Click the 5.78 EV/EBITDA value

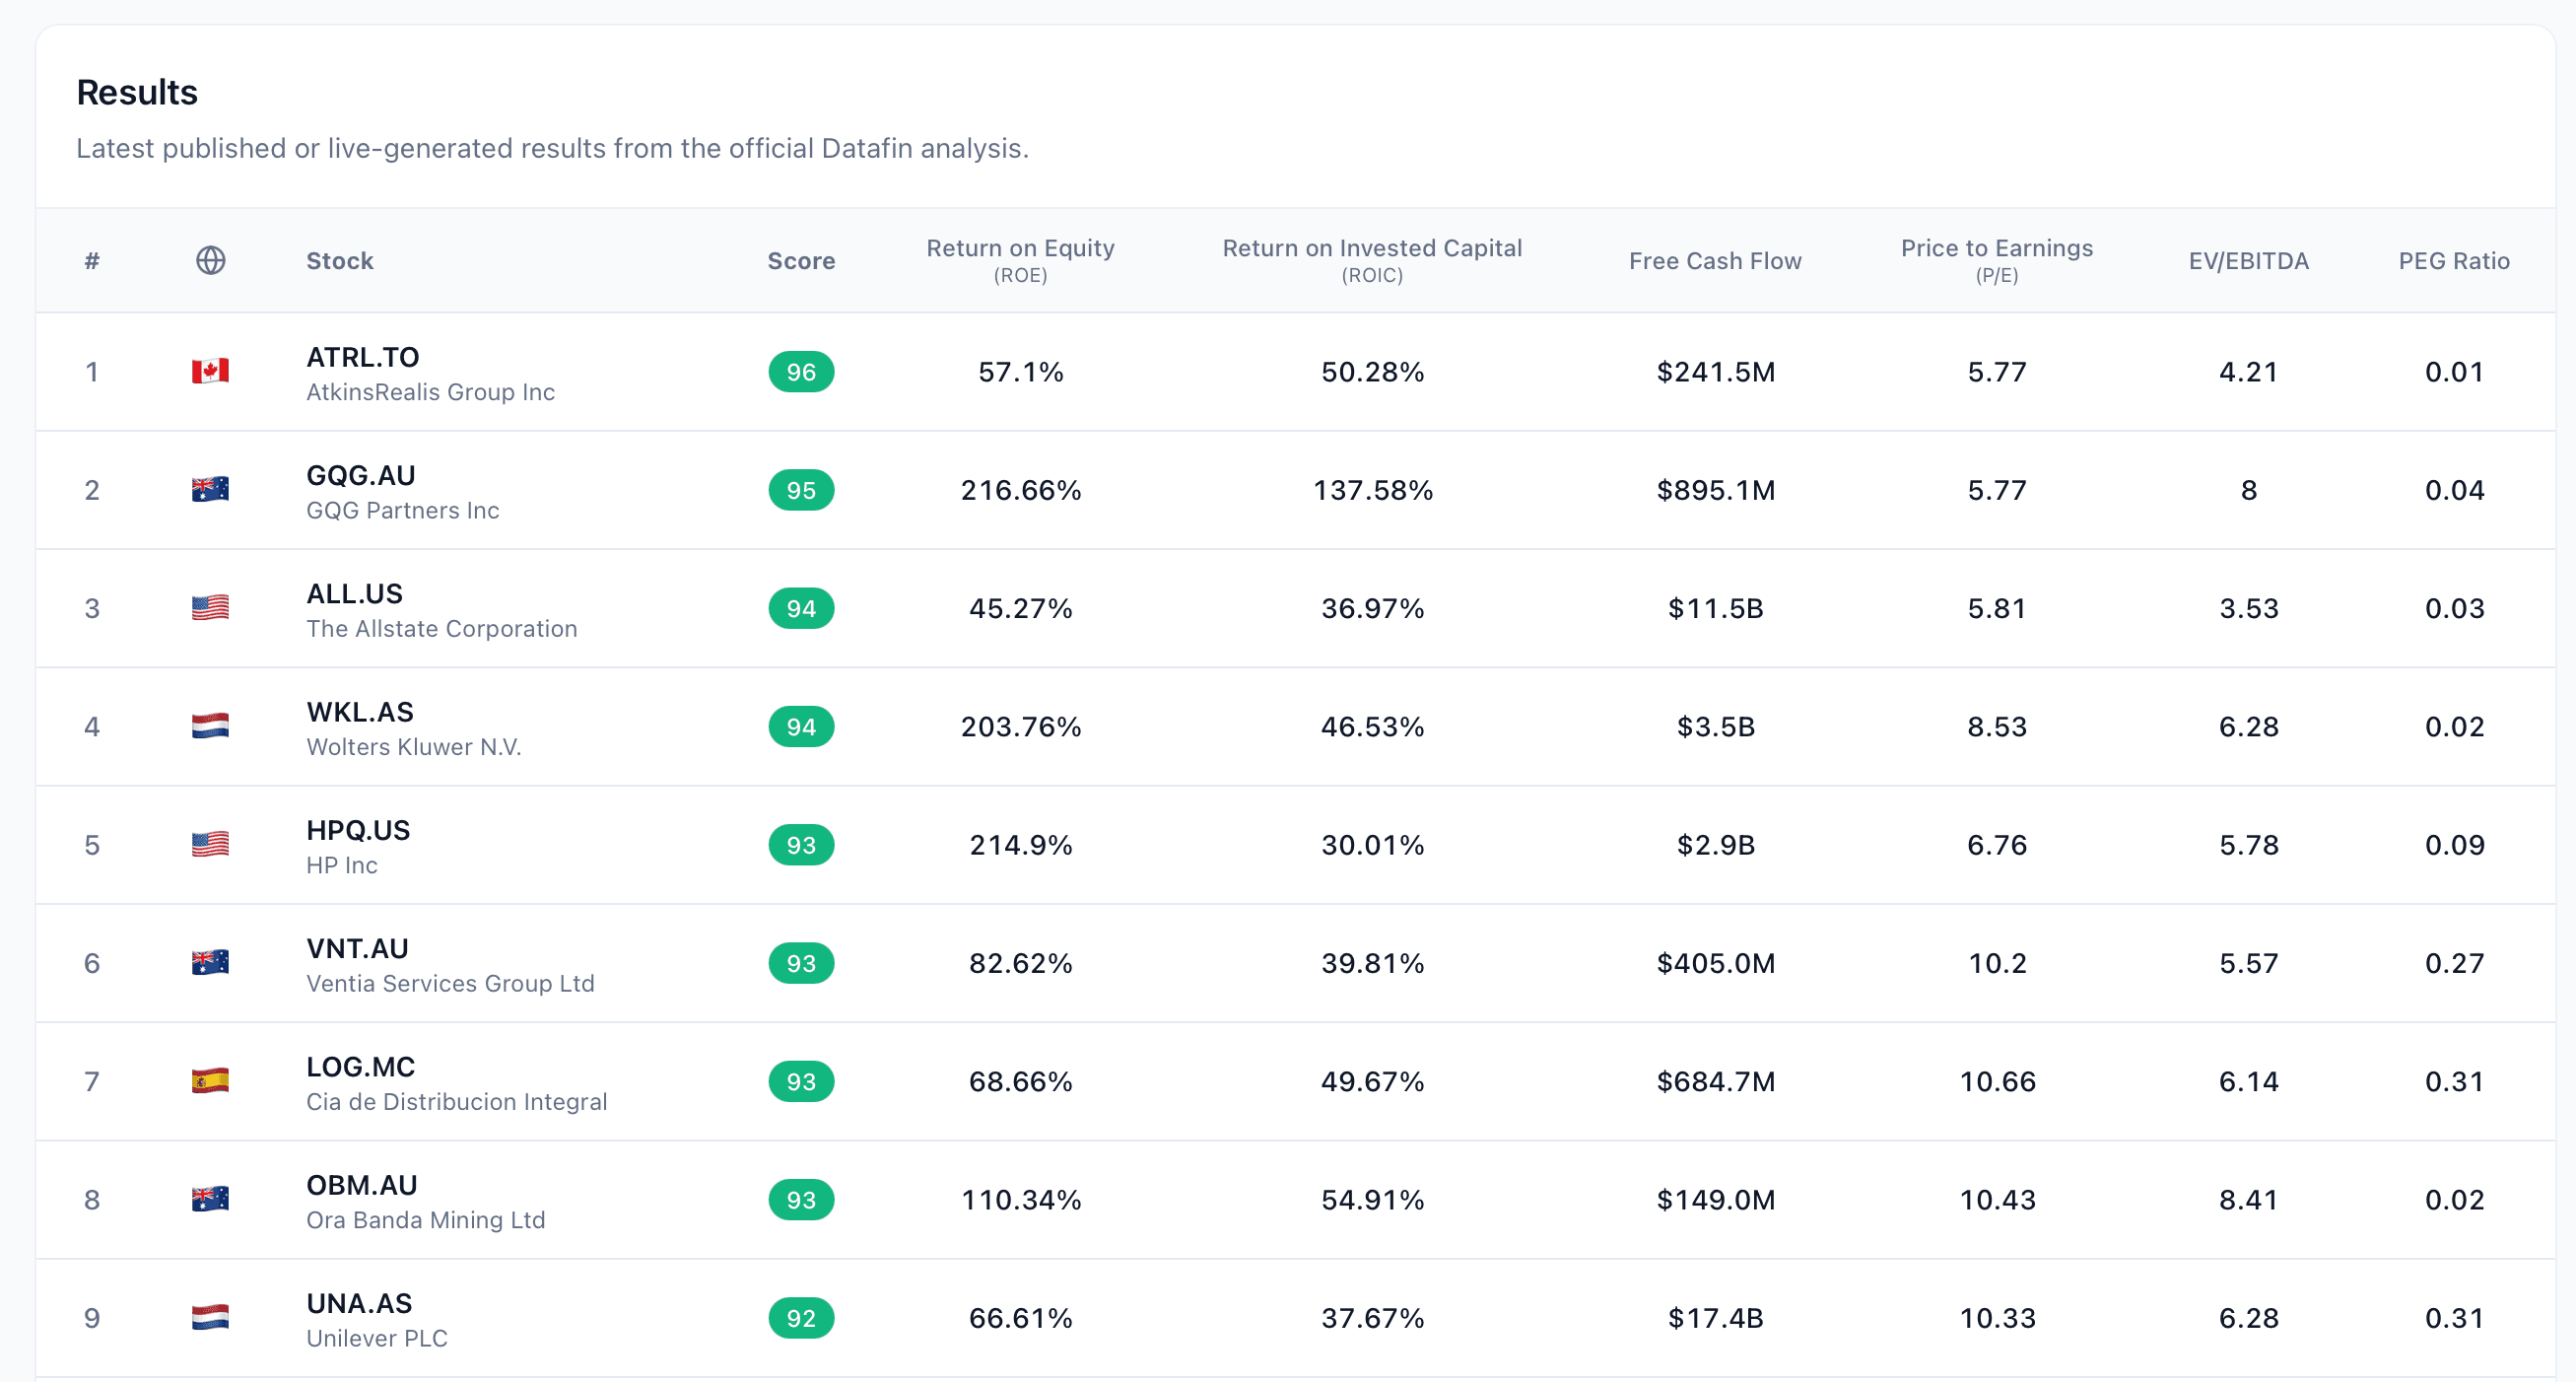tap(2249, 845)
